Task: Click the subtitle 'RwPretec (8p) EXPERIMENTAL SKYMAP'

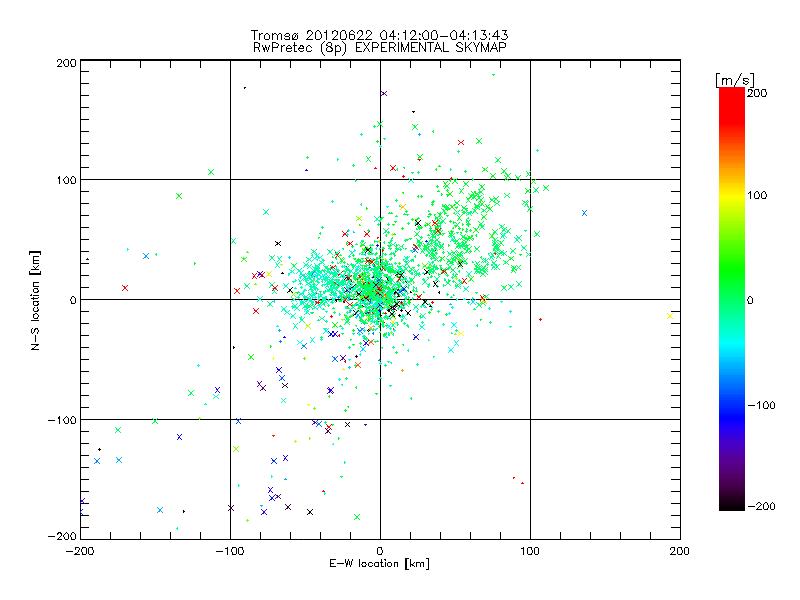Action: click(380, 48)
